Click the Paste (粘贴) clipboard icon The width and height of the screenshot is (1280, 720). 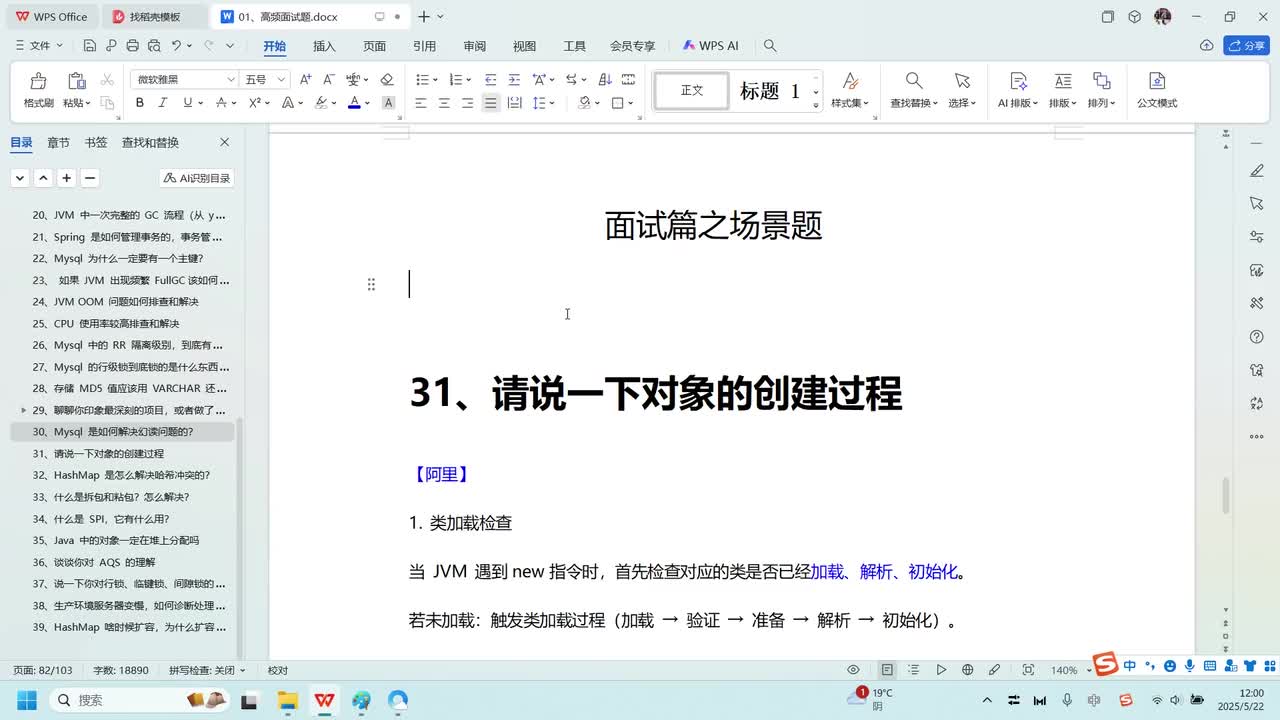coord(76,82)
